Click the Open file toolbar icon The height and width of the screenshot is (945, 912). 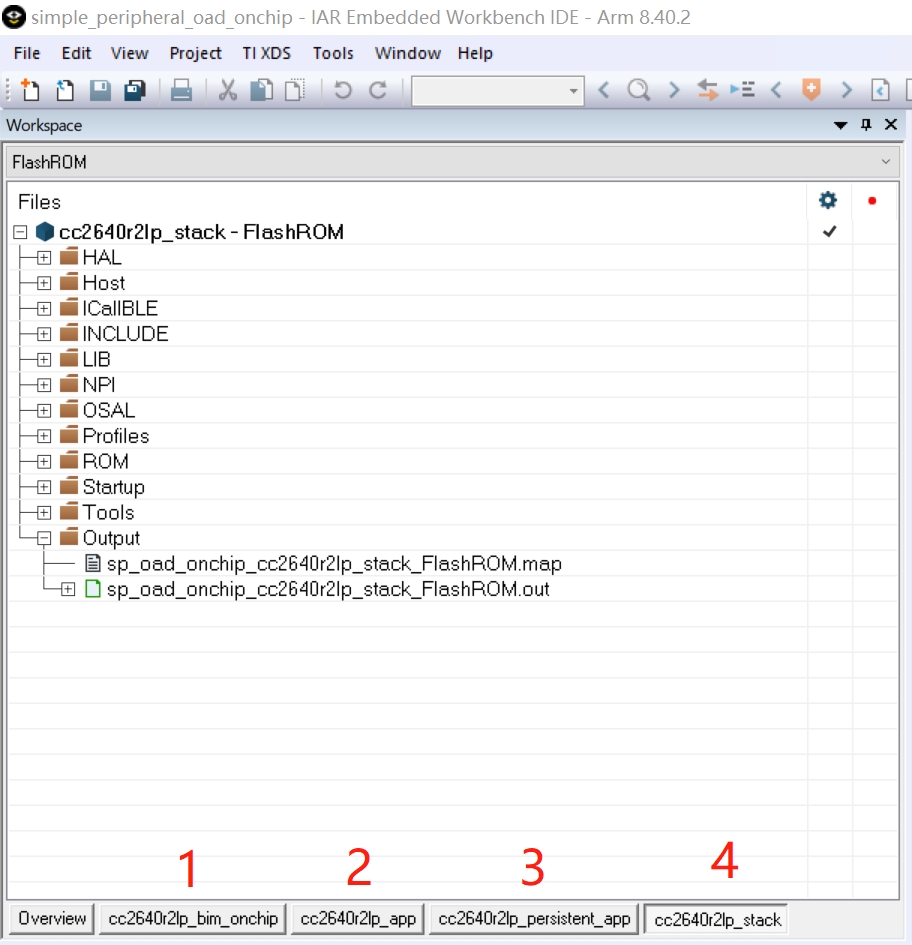64,90
